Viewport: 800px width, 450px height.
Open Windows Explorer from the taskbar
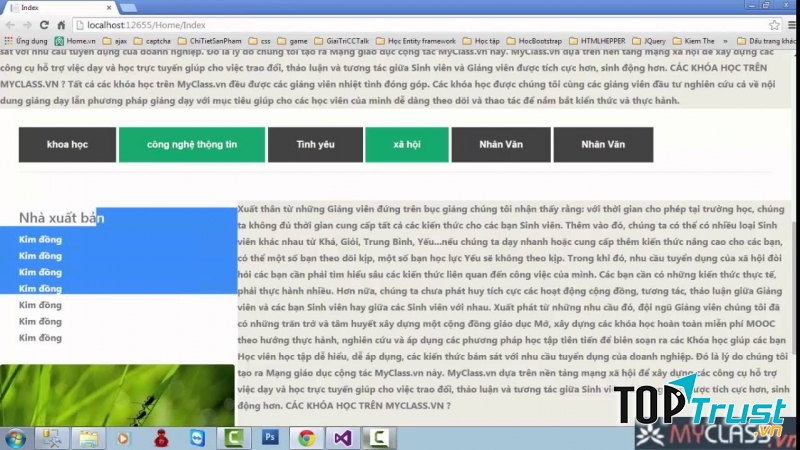coord(88,438)
